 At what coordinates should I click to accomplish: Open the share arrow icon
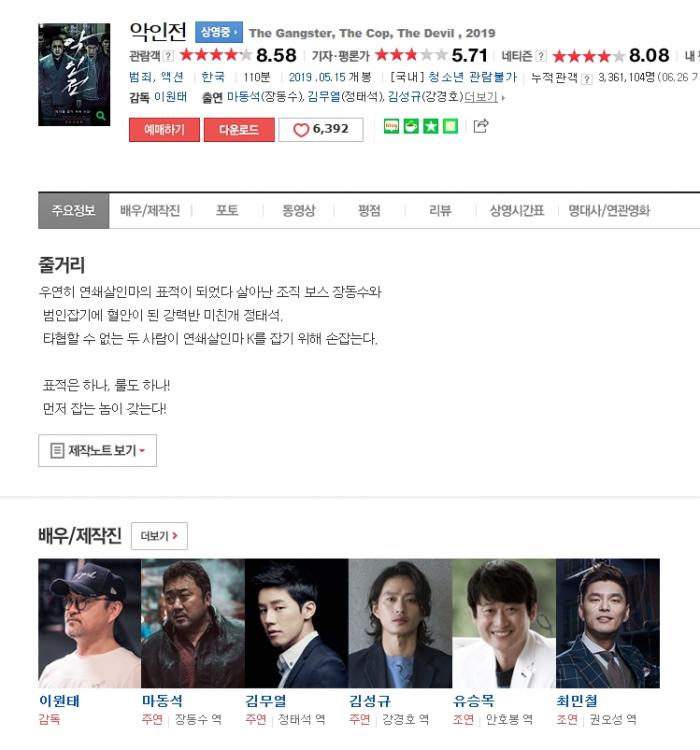point(480,126)
